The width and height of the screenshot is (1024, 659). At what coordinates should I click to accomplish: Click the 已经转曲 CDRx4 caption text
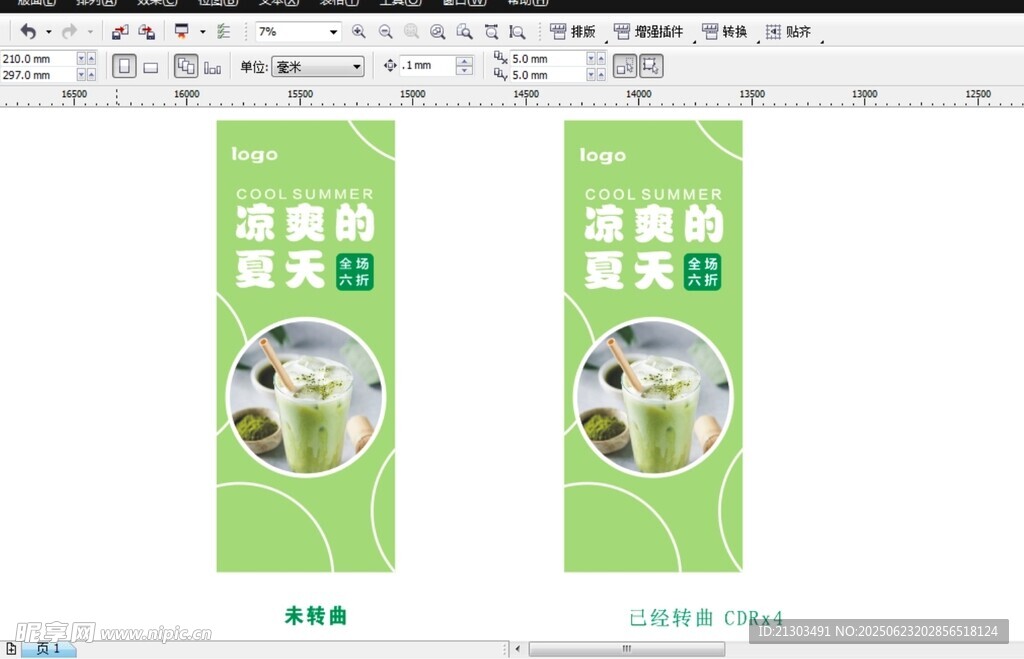point(705,617)
